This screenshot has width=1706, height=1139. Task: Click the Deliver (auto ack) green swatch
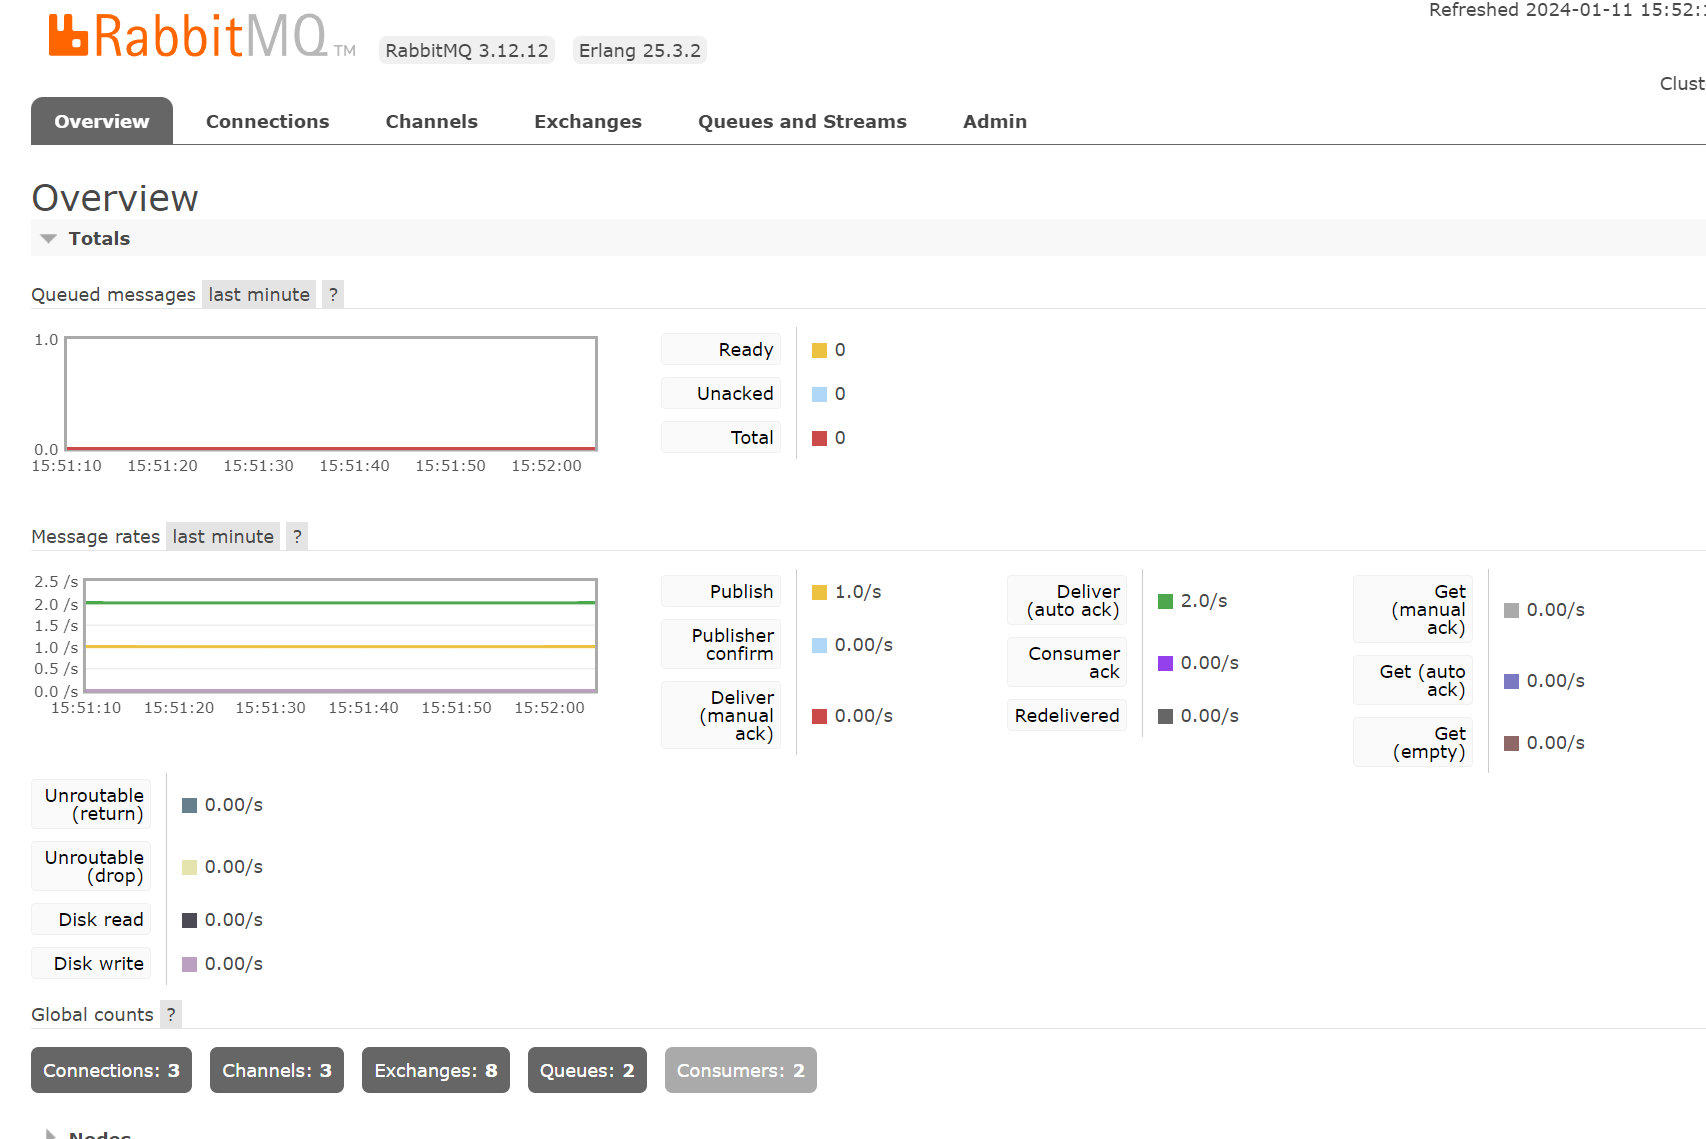coord(1165,601)
